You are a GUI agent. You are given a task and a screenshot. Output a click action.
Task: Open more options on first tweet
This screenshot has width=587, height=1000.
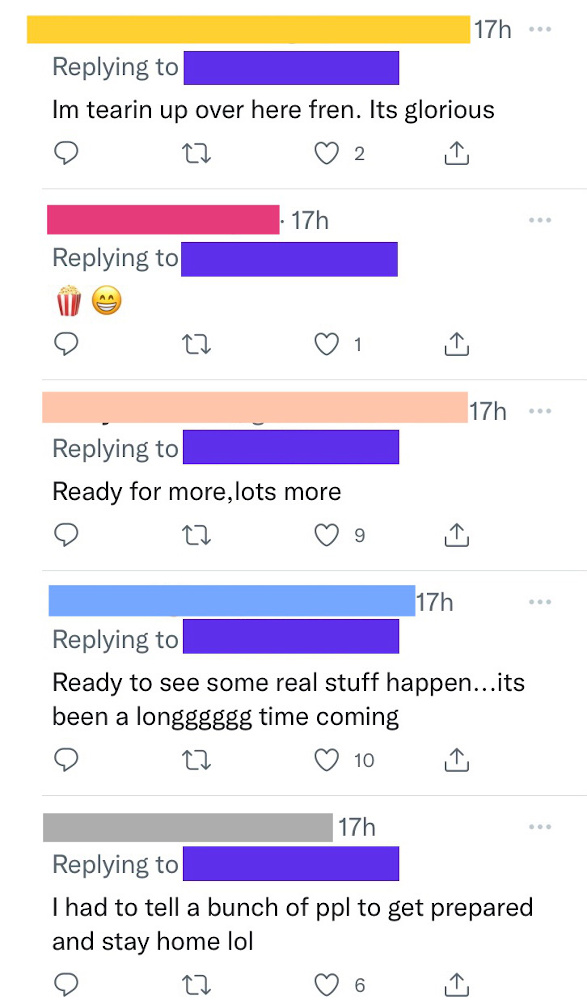540,29
